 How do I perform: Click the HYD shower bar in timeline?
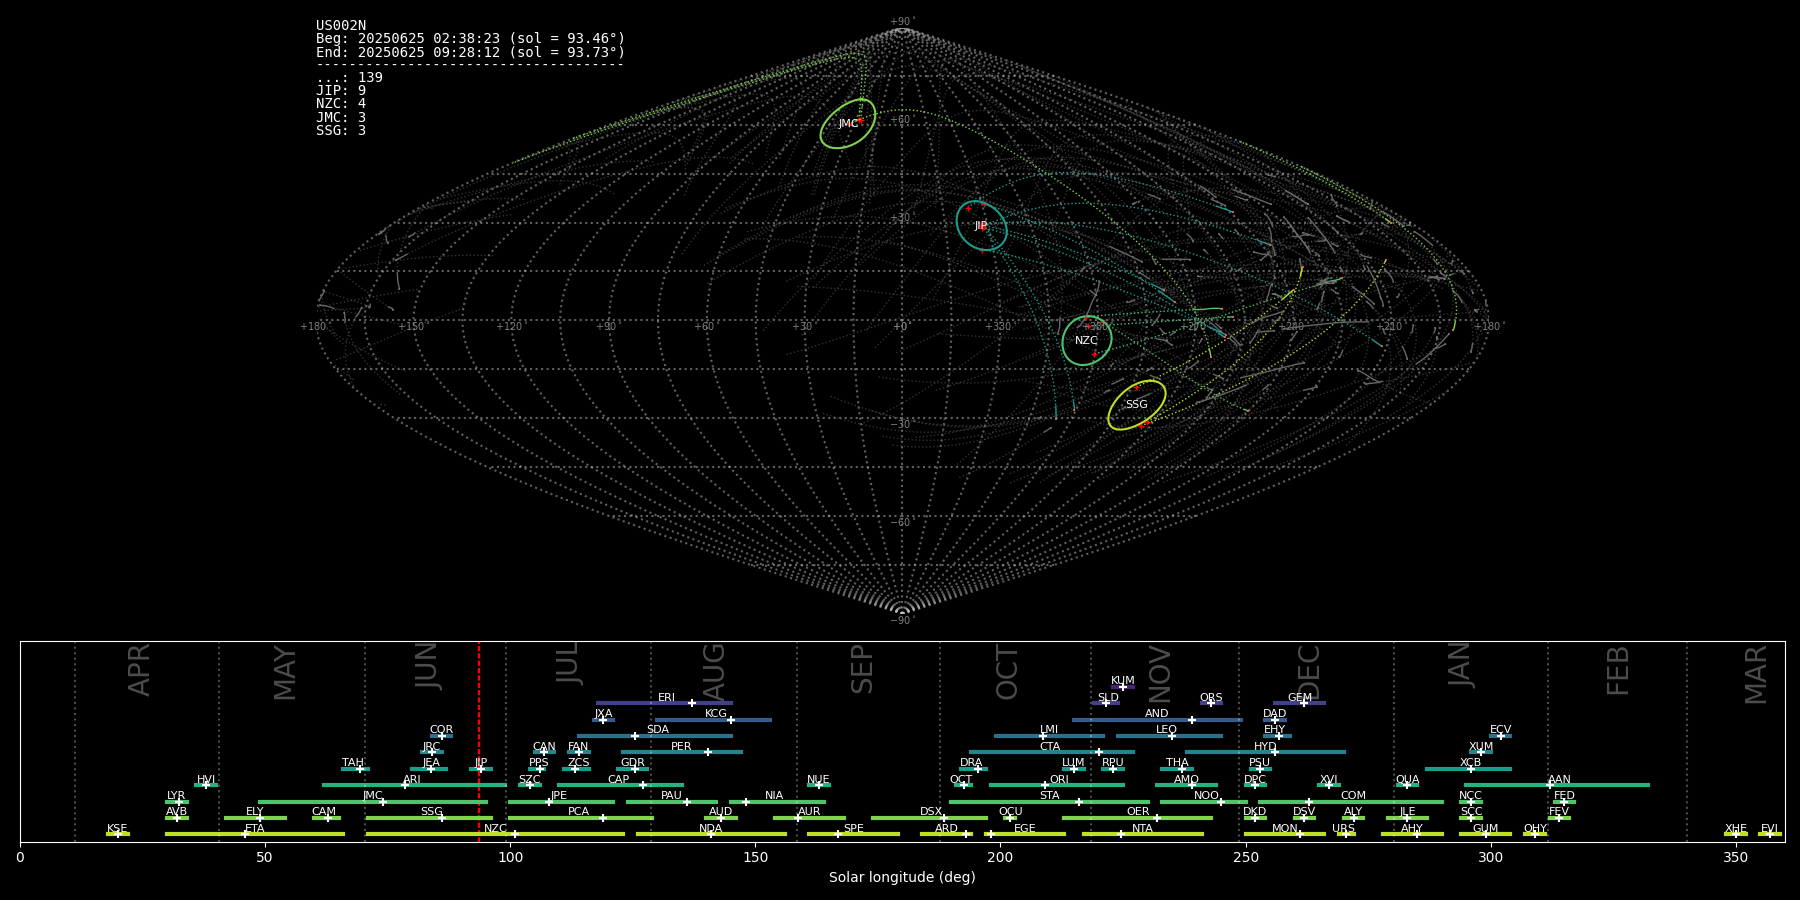pyautogui.click(x=1265, y=752)
